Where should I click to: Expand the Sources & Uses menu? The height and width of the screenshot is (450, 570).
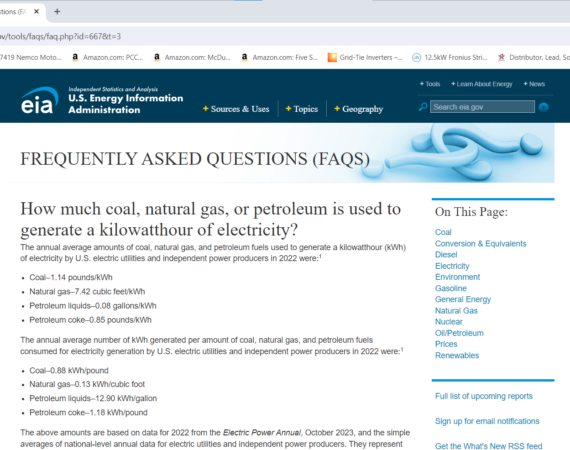point(236,109)
